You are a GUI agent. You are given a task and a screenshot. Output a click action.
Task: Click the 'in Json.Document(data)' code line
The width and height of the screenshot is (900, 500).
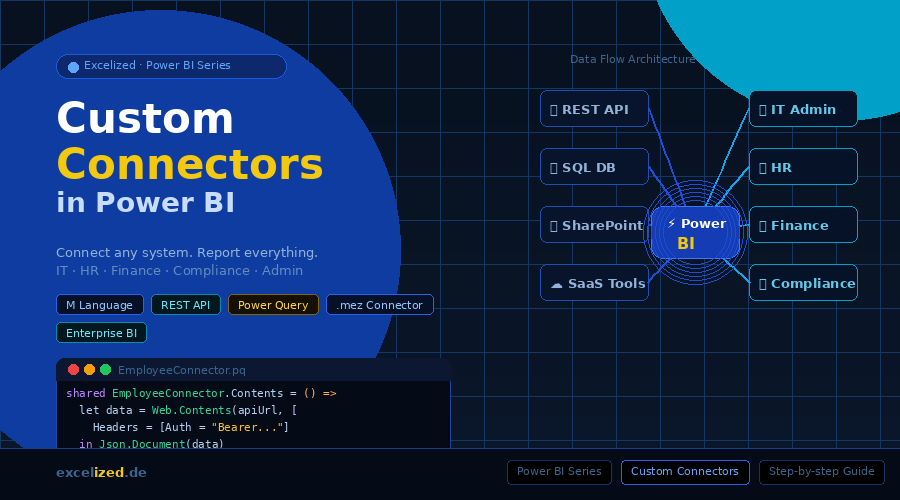[x=151, y=443]
